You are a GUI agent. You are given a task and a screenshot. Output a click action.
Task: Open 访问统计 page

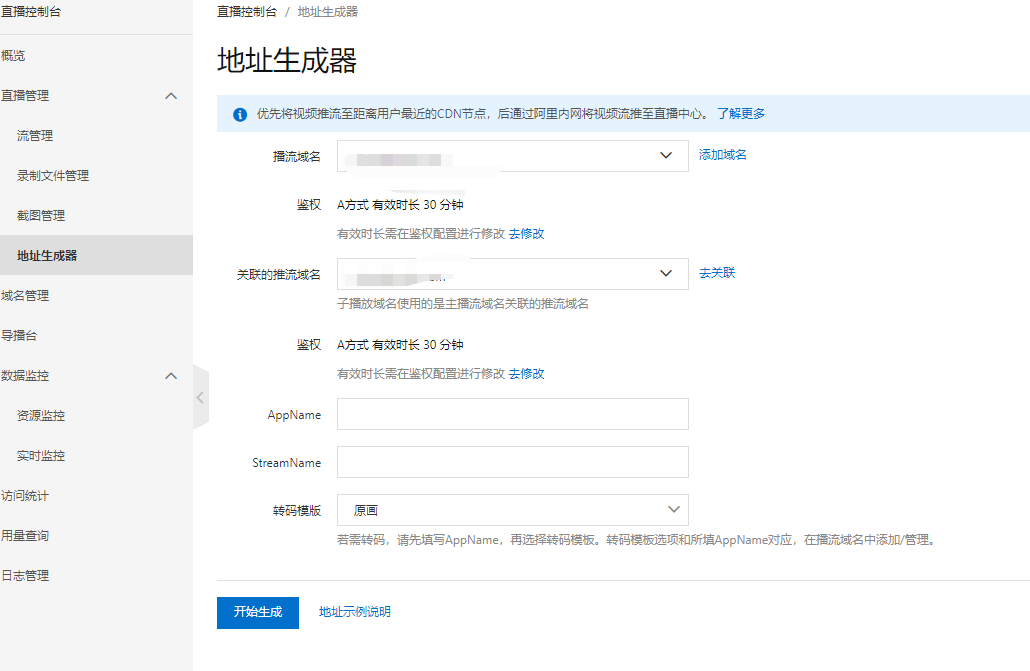tap(25, 496)
